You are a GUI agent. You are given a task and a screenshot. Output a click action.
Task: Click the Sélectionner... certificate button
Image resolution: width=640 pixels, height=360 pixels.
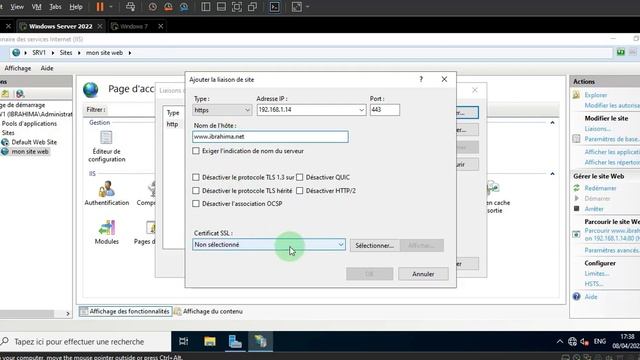(x=374, y=245)
